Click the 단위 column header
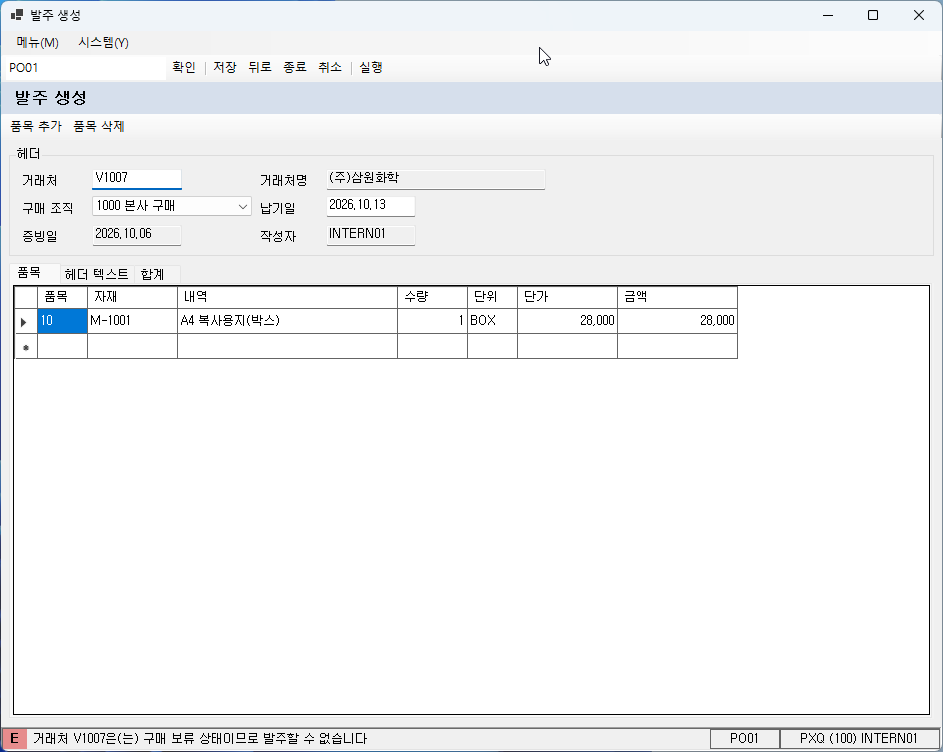Image resolution: width=943 pixels, height=752 pixels. [493, 297]
